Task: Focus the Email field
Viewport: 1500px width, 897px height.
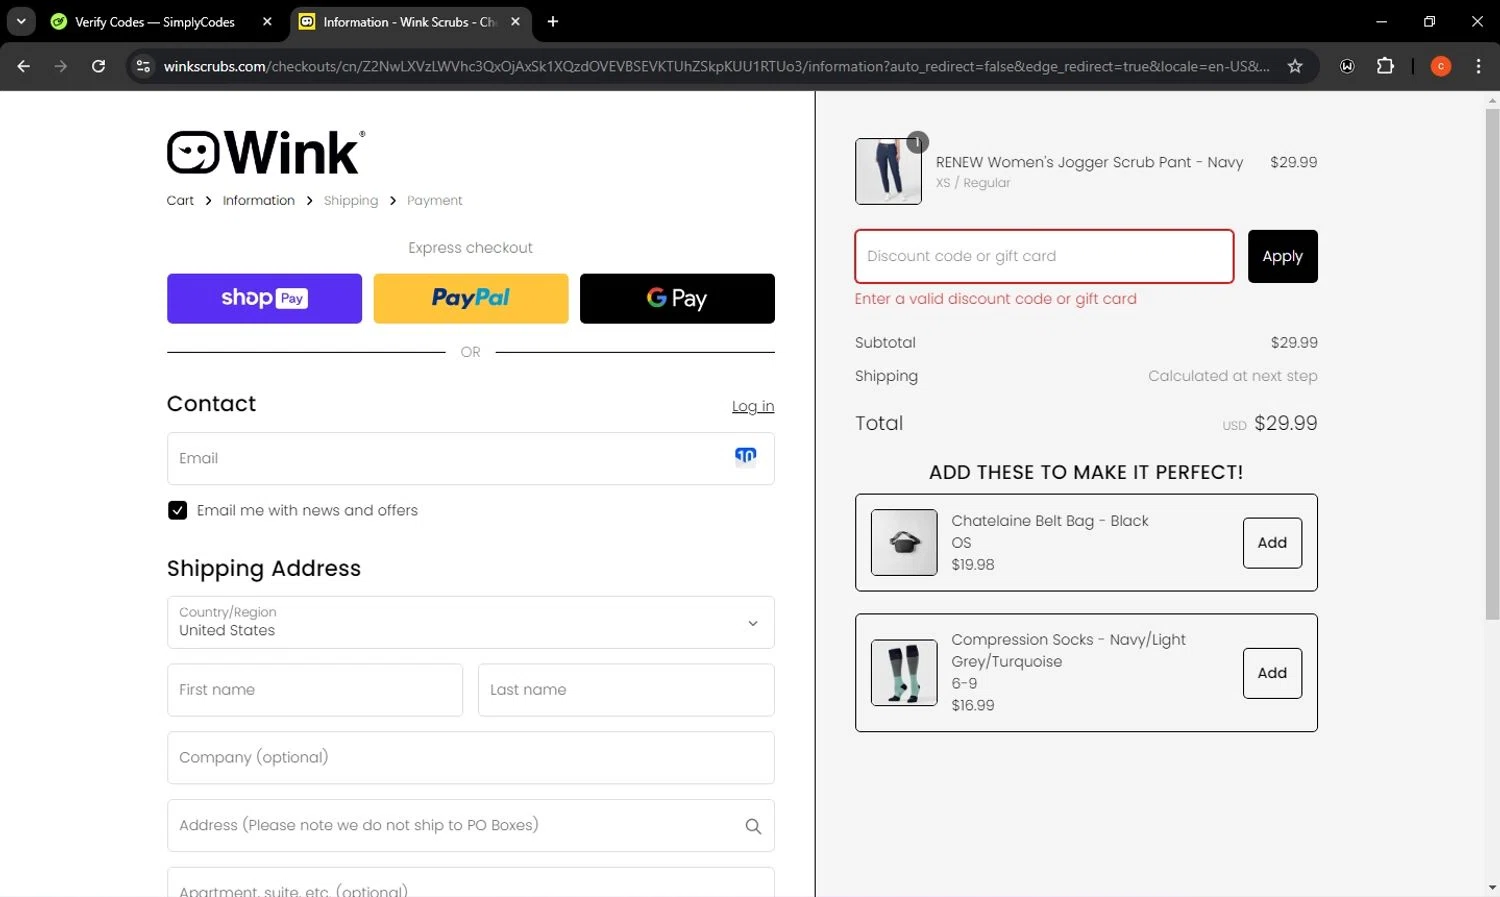Action: [x=471, y=458]
